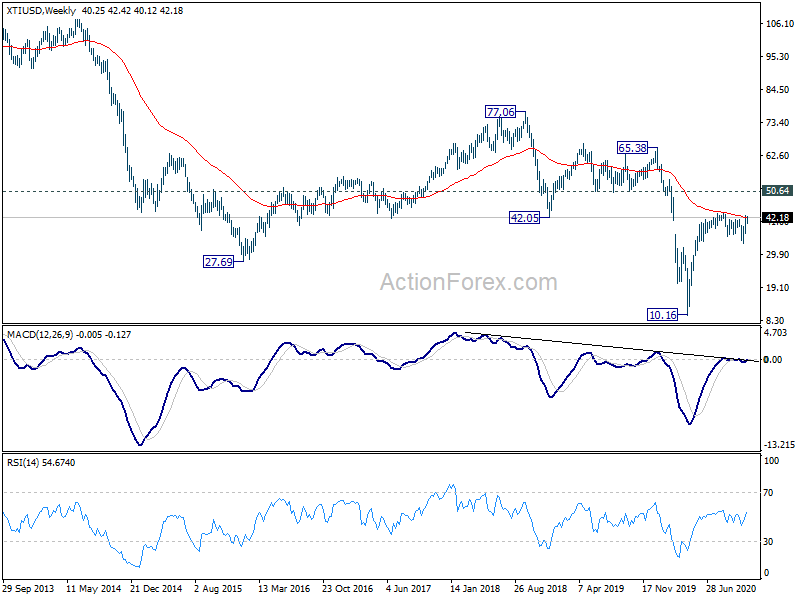Click the 27.69 low label
This screenshot has height=600, width=800.
point(218,262)
